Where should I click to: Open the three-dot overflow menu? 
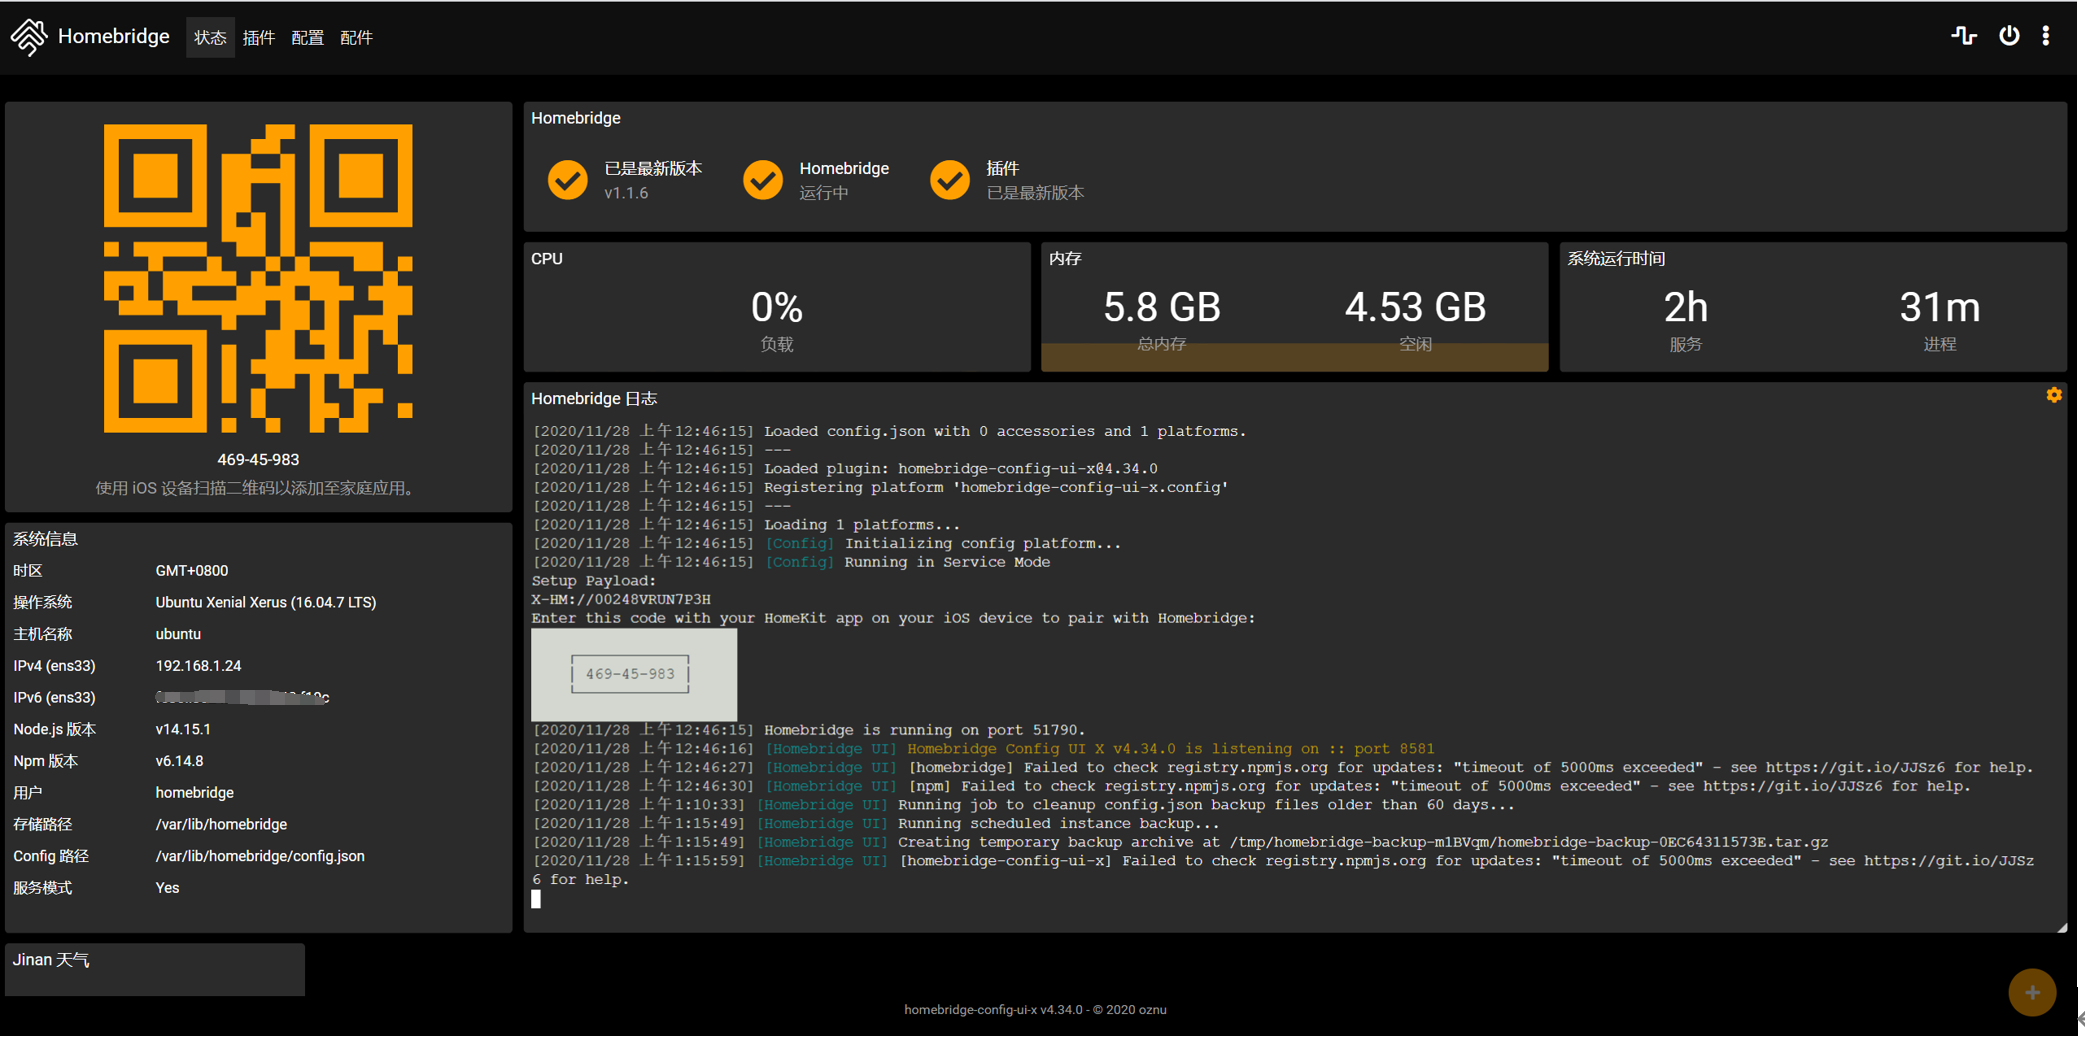pos(2046,35)
